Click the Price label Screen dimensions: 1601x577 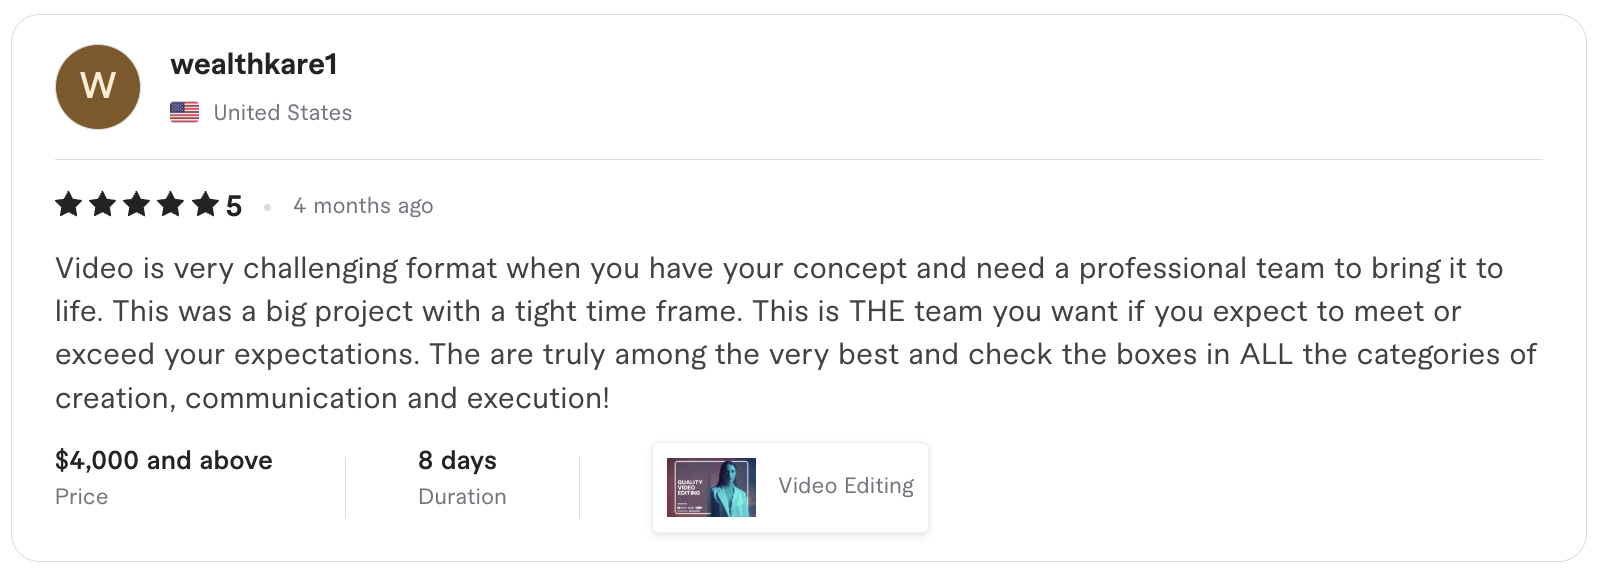[82, 496]
